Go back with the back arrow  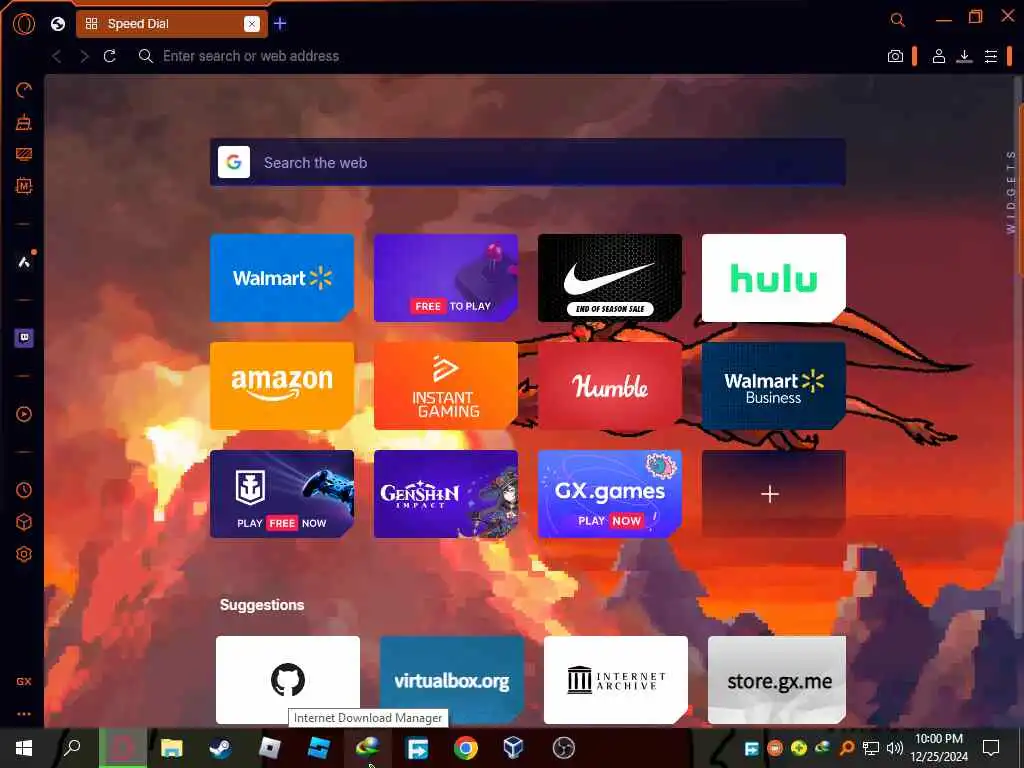click(57, 56)
